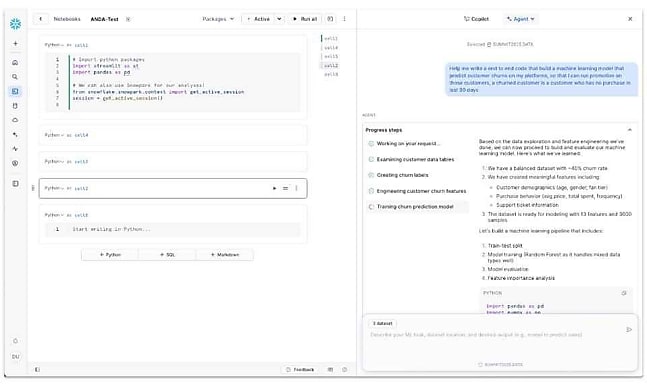
Task: Select 'Working on your request' step
Action: pyautogui.click(x=417, y=144)
